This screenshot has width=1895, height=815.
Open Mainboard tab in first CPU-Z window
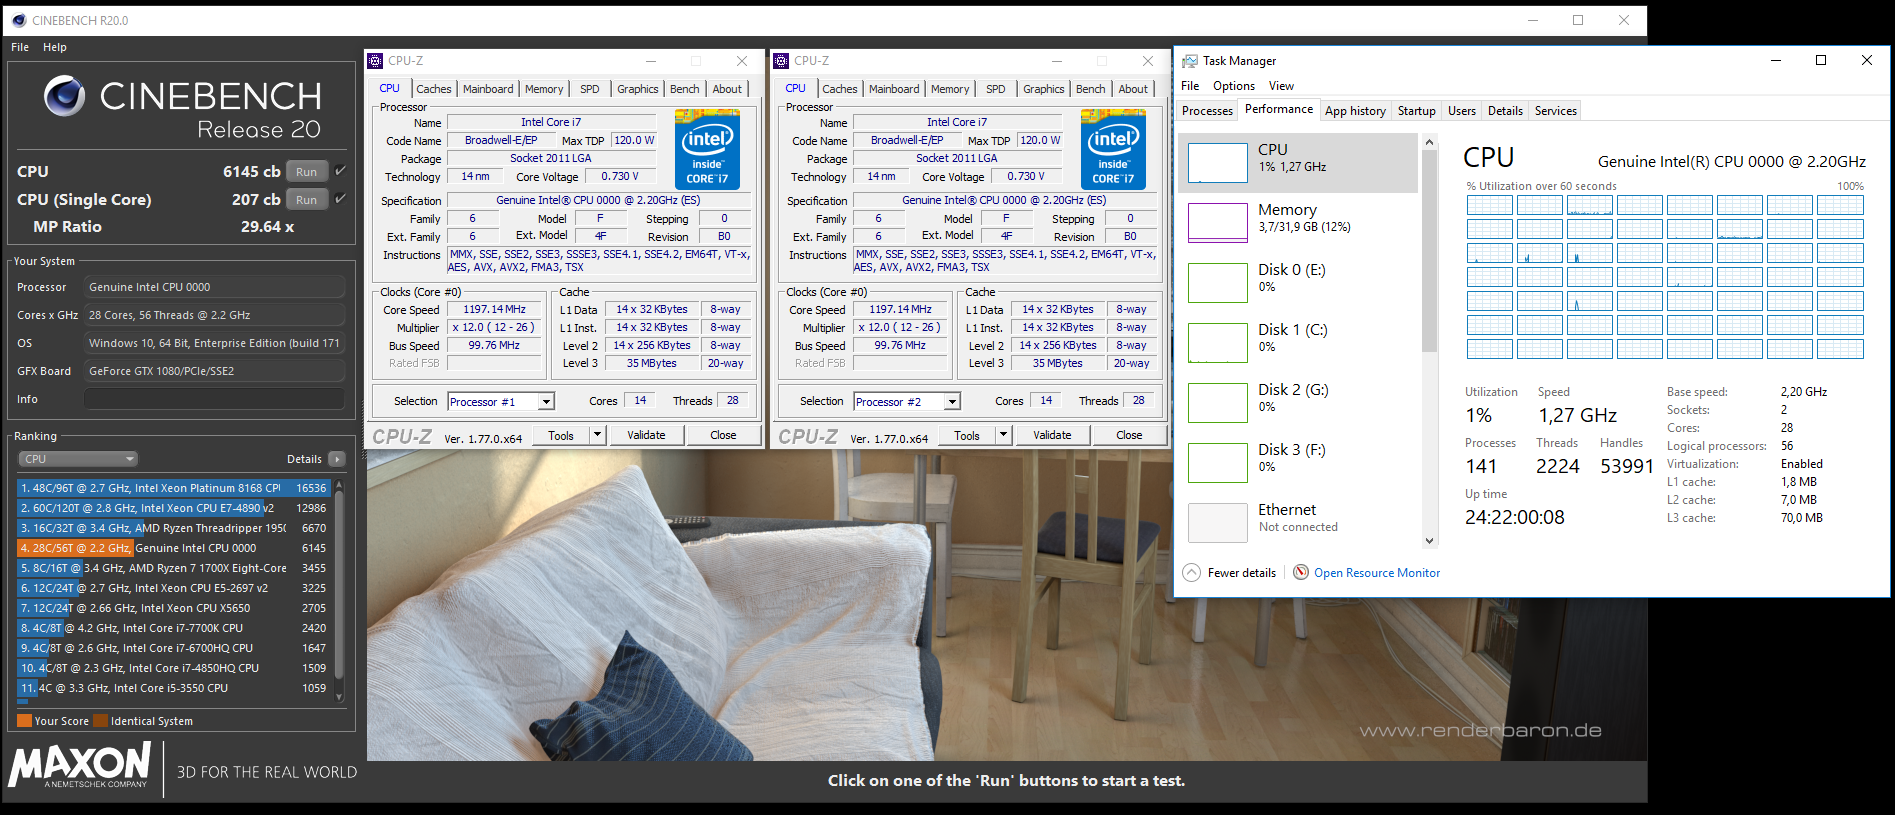tap(488, 89)
